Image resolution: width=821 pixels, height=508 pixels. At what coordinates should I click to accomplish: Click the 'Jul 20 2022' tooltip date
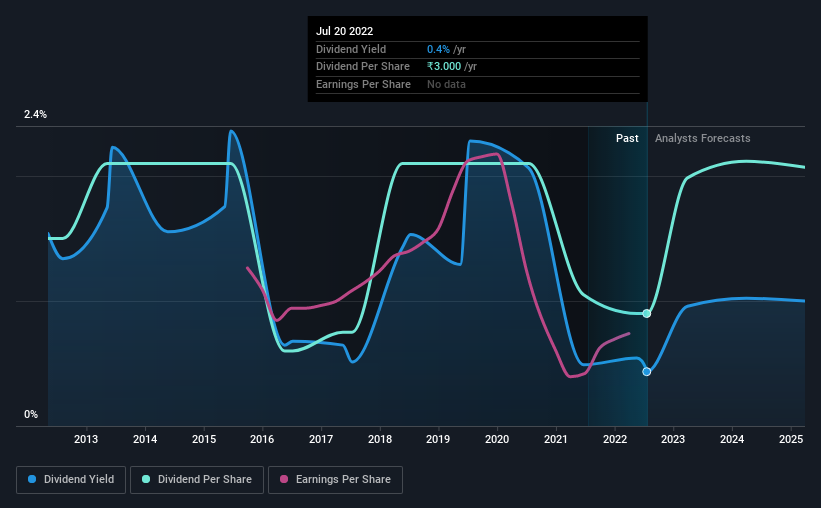345,31
